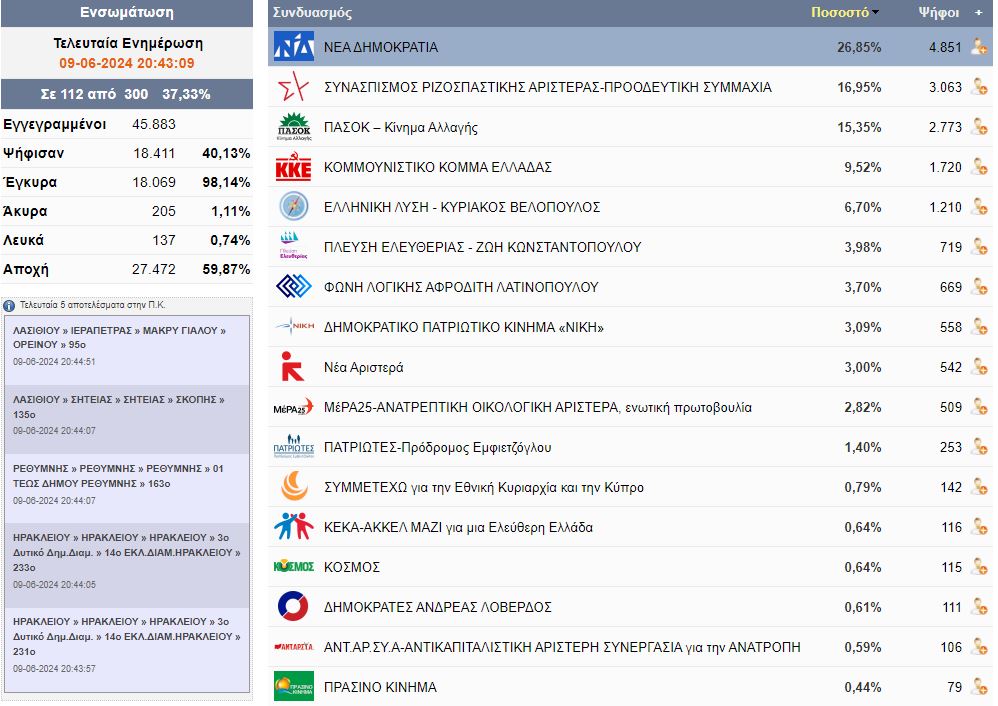
Task: Click the red ΚΚΕ logo
Action: click(x=293, y=167)
